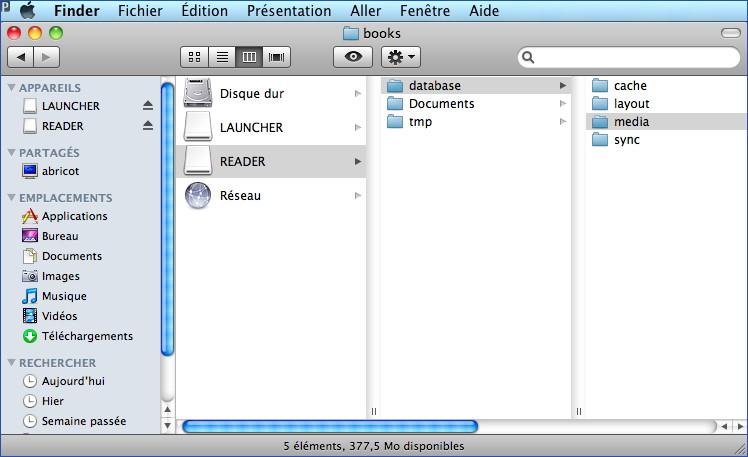748x457 pixels.
Task: Click the search magnifier icon
Action: coord(528,57)
